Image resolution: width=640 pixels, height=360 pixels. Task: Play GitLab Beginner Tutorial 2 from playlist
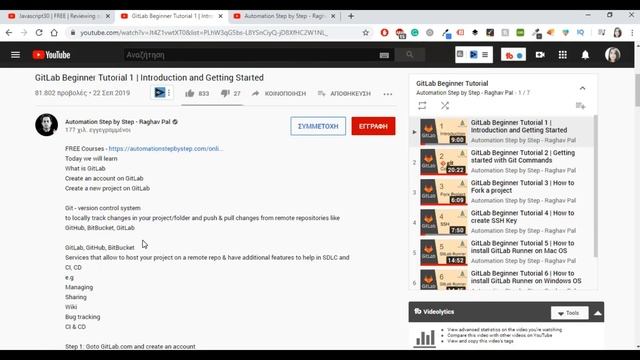(502, 162)
